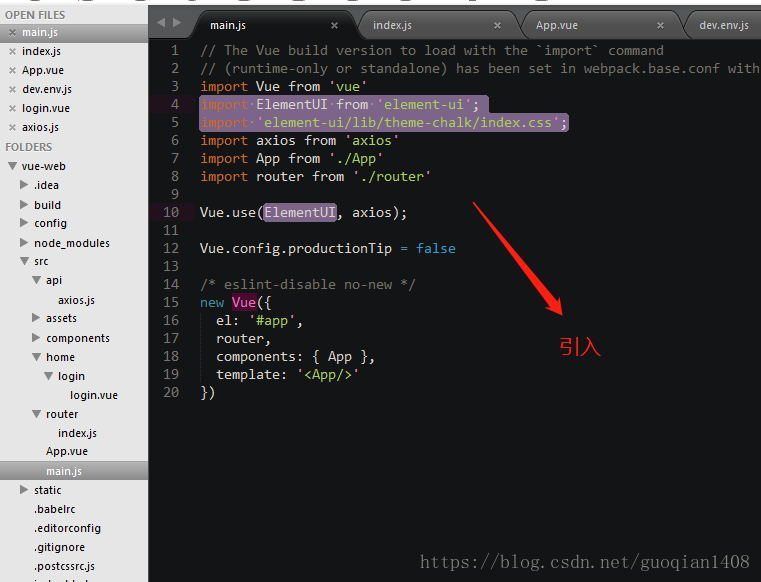
Task: Close the index.js editor tab
Action: [x=497, y=25]
